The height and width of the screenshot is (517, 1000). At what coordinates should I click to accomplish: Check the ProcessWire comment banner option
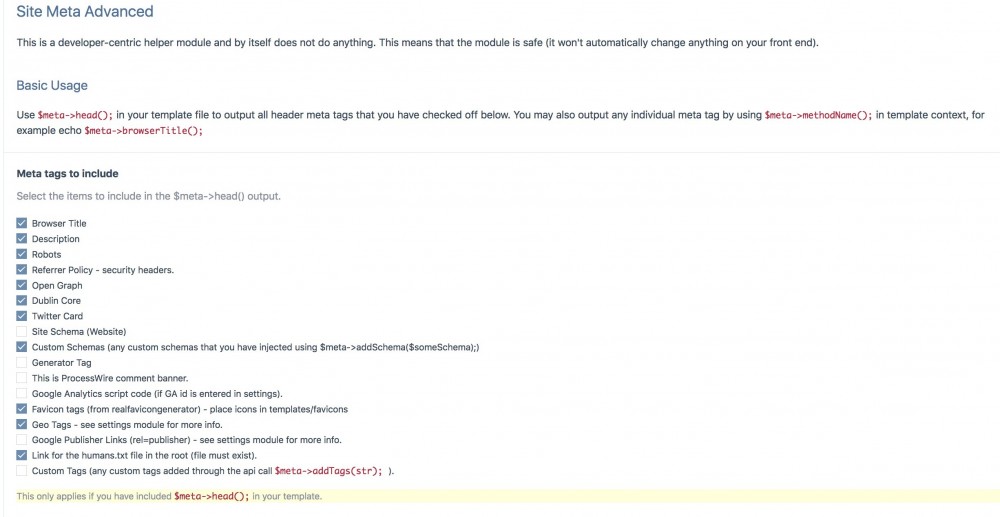22,378
